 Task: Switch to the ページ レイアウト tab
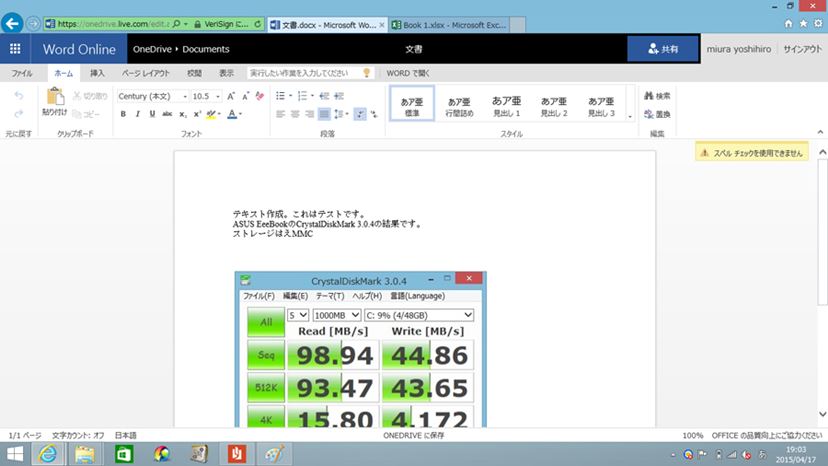point(146,73)
